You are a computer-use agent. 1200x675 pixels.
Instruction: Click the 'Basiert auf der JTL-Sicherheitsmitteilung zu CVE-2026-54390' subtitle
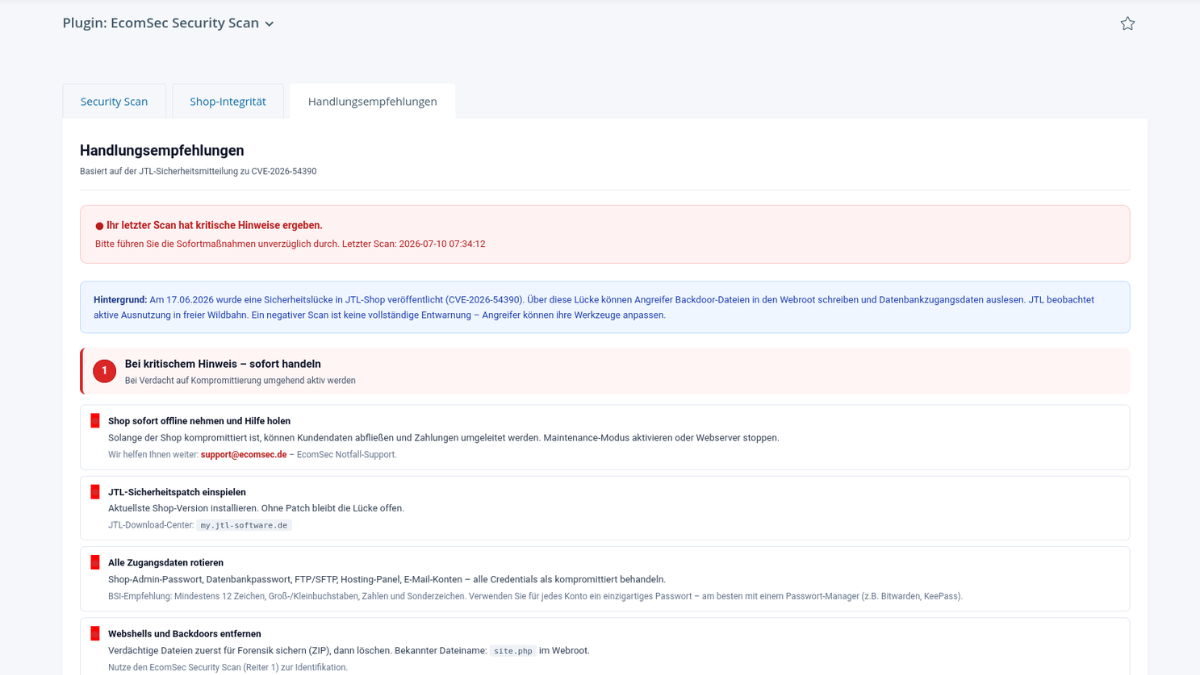(198, 171)
